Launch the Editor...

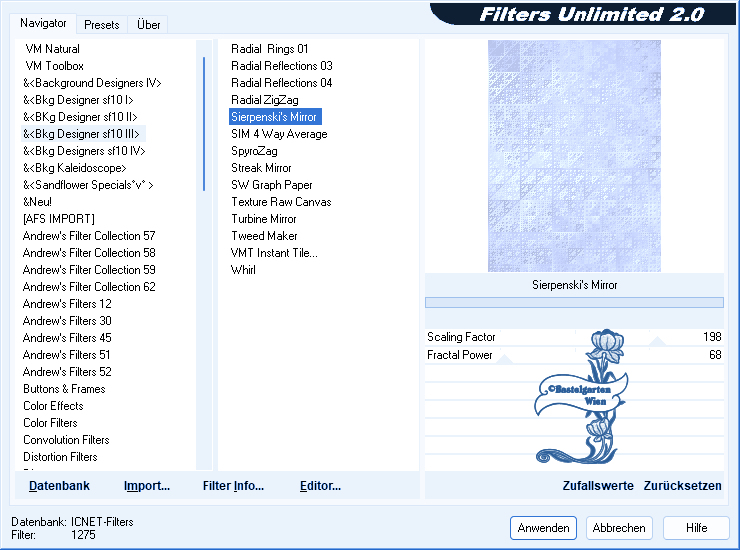click(x=320, y=486)
